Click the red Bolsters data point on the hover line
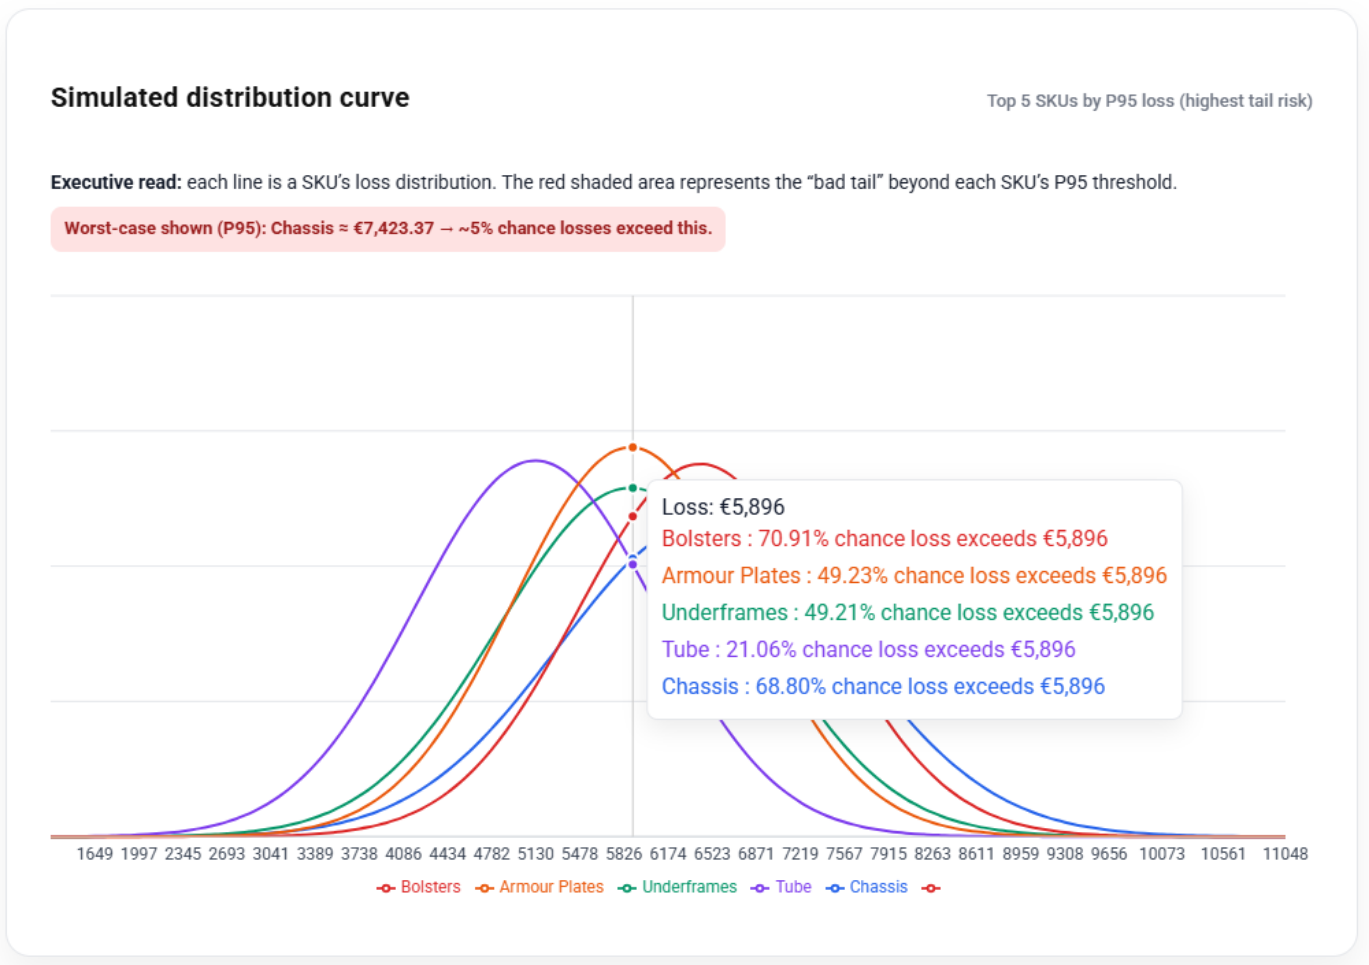This screenshot has width=1369, height=965. click(x=633, y=516)
